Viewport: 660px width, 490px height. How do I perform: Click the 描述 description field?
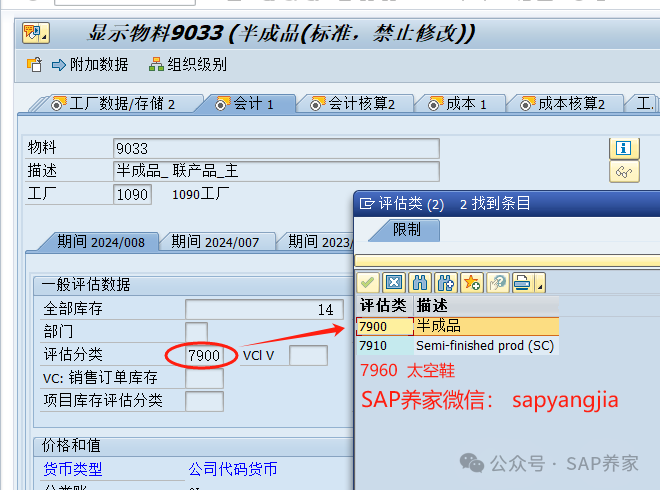point(276,171)
